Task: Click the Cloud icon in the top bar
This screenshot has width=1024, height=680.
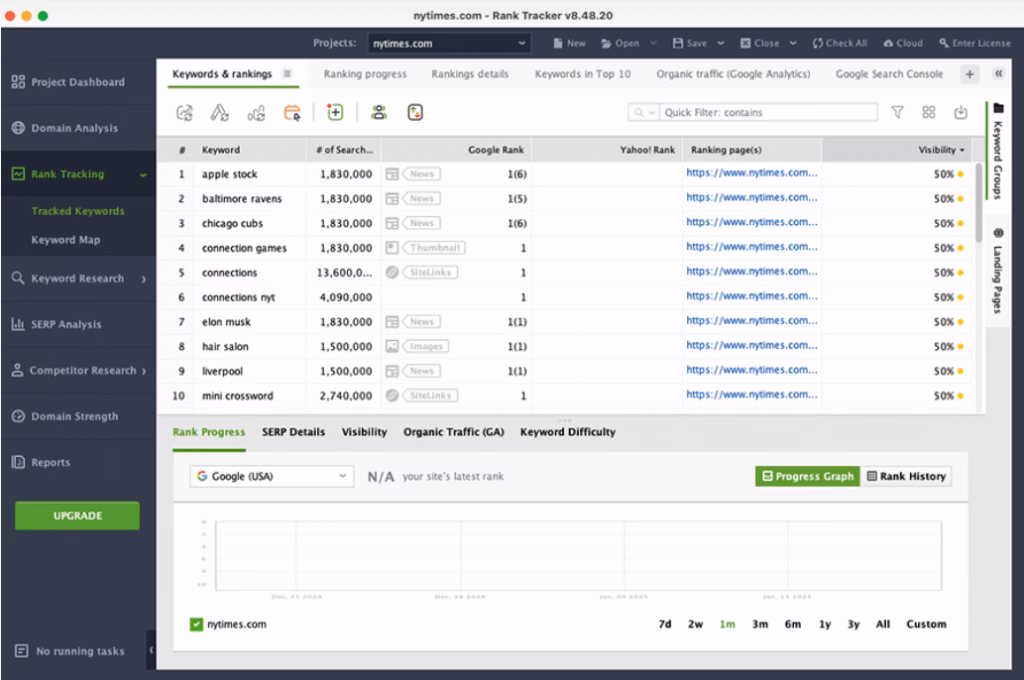Action: tap(902, 43)
